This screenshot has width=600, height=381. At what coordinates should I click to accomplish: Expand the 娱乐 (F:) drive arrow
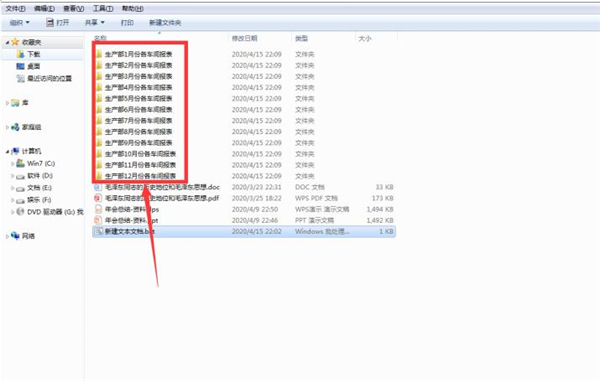[13, 200]
